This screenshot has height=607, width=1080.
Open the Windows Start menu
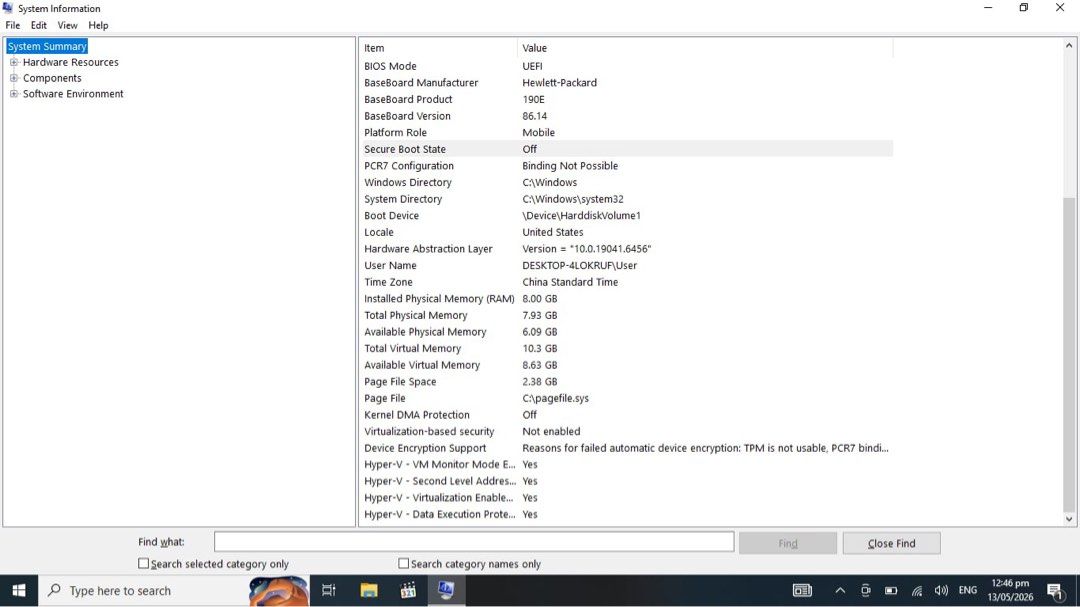click(19, 590)
